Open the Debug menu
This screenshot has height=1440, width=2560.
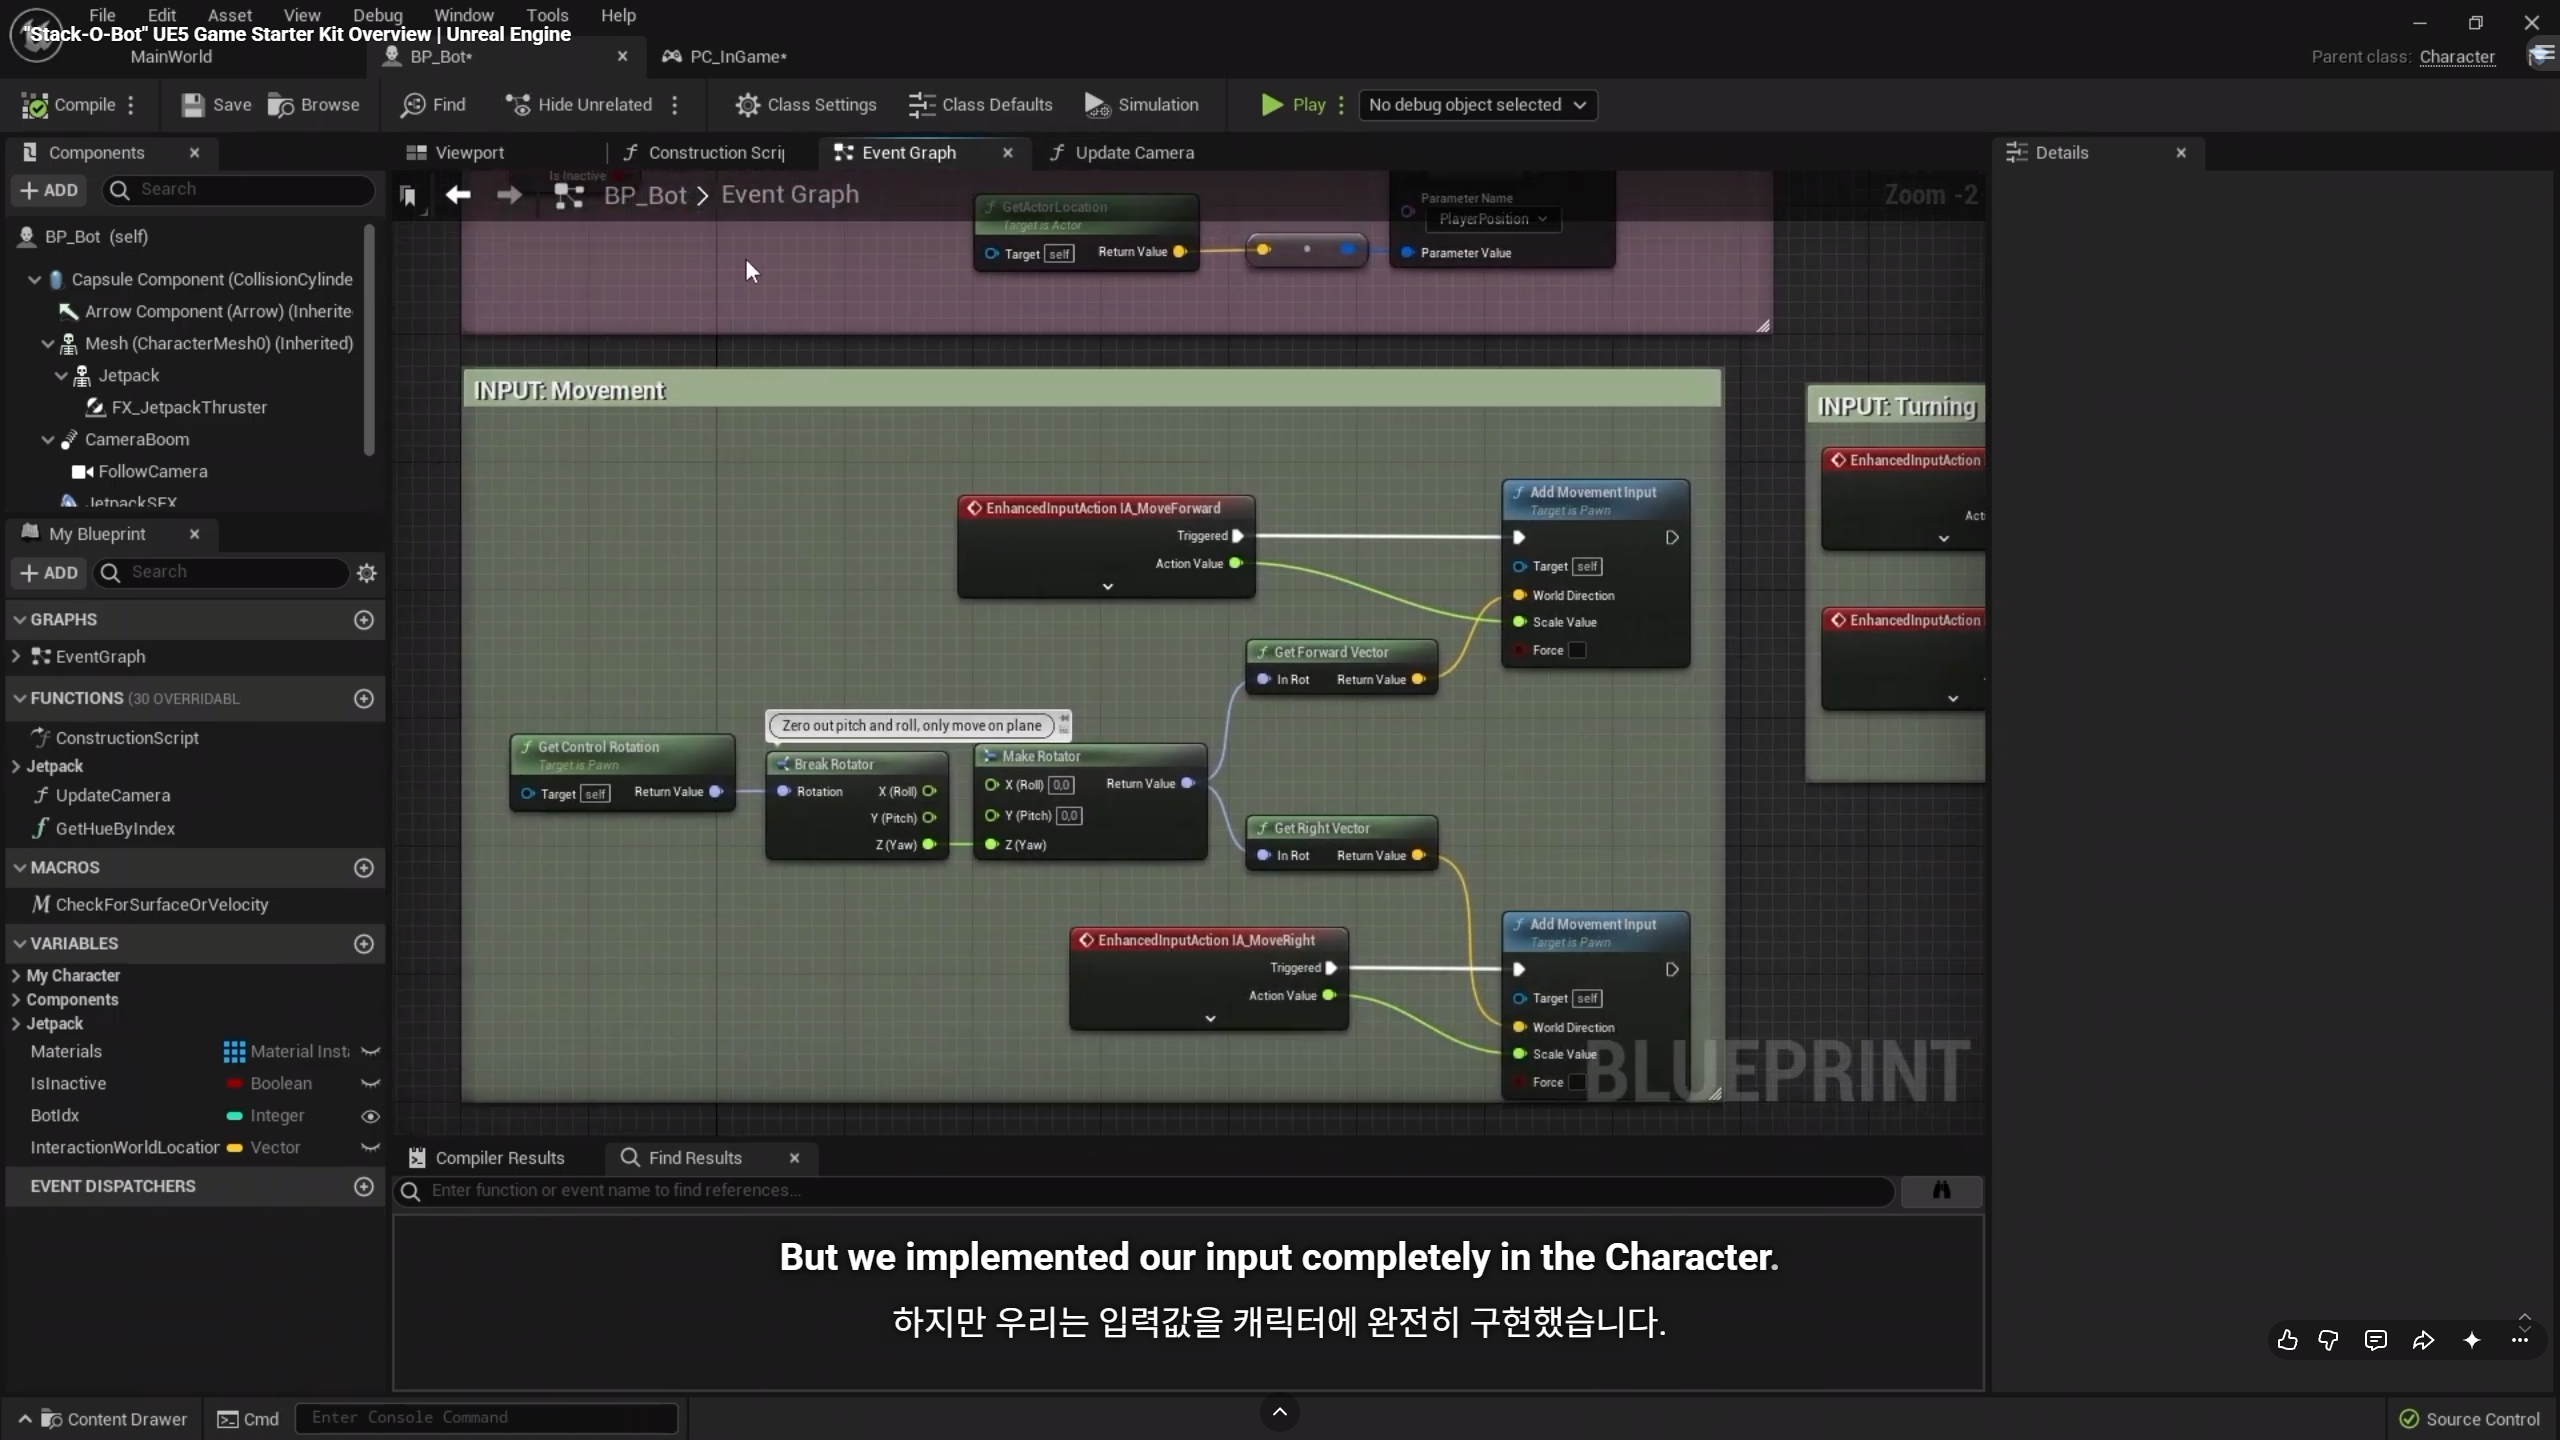pos(378,15)
